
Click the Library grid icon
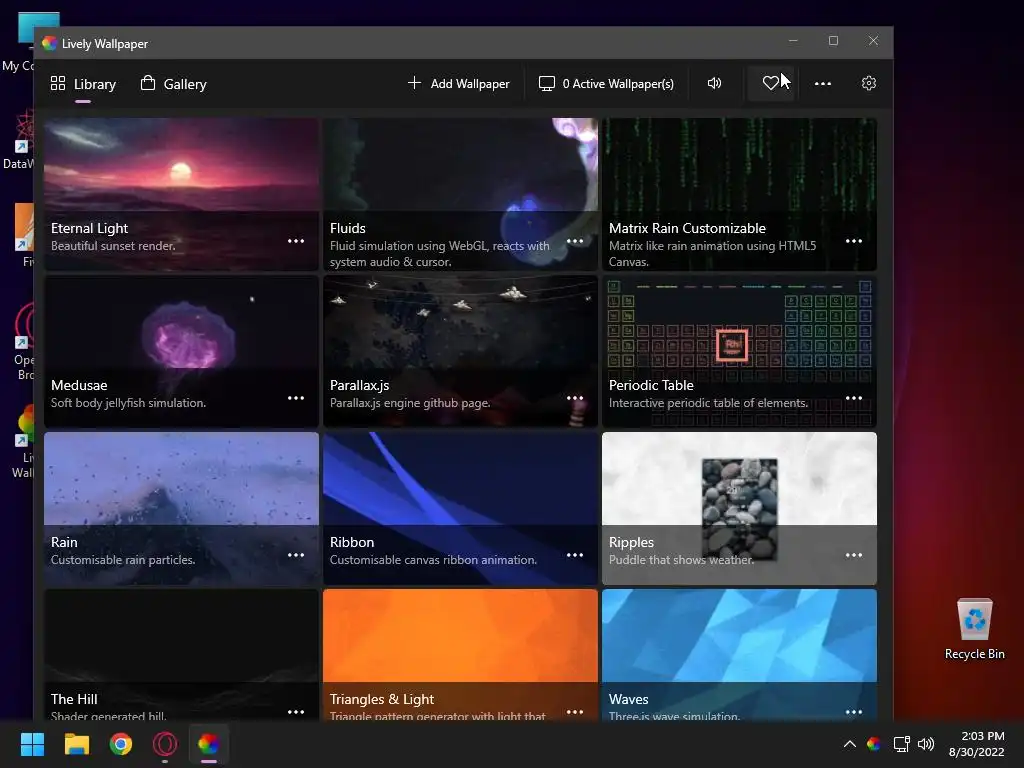coord(58,83)
